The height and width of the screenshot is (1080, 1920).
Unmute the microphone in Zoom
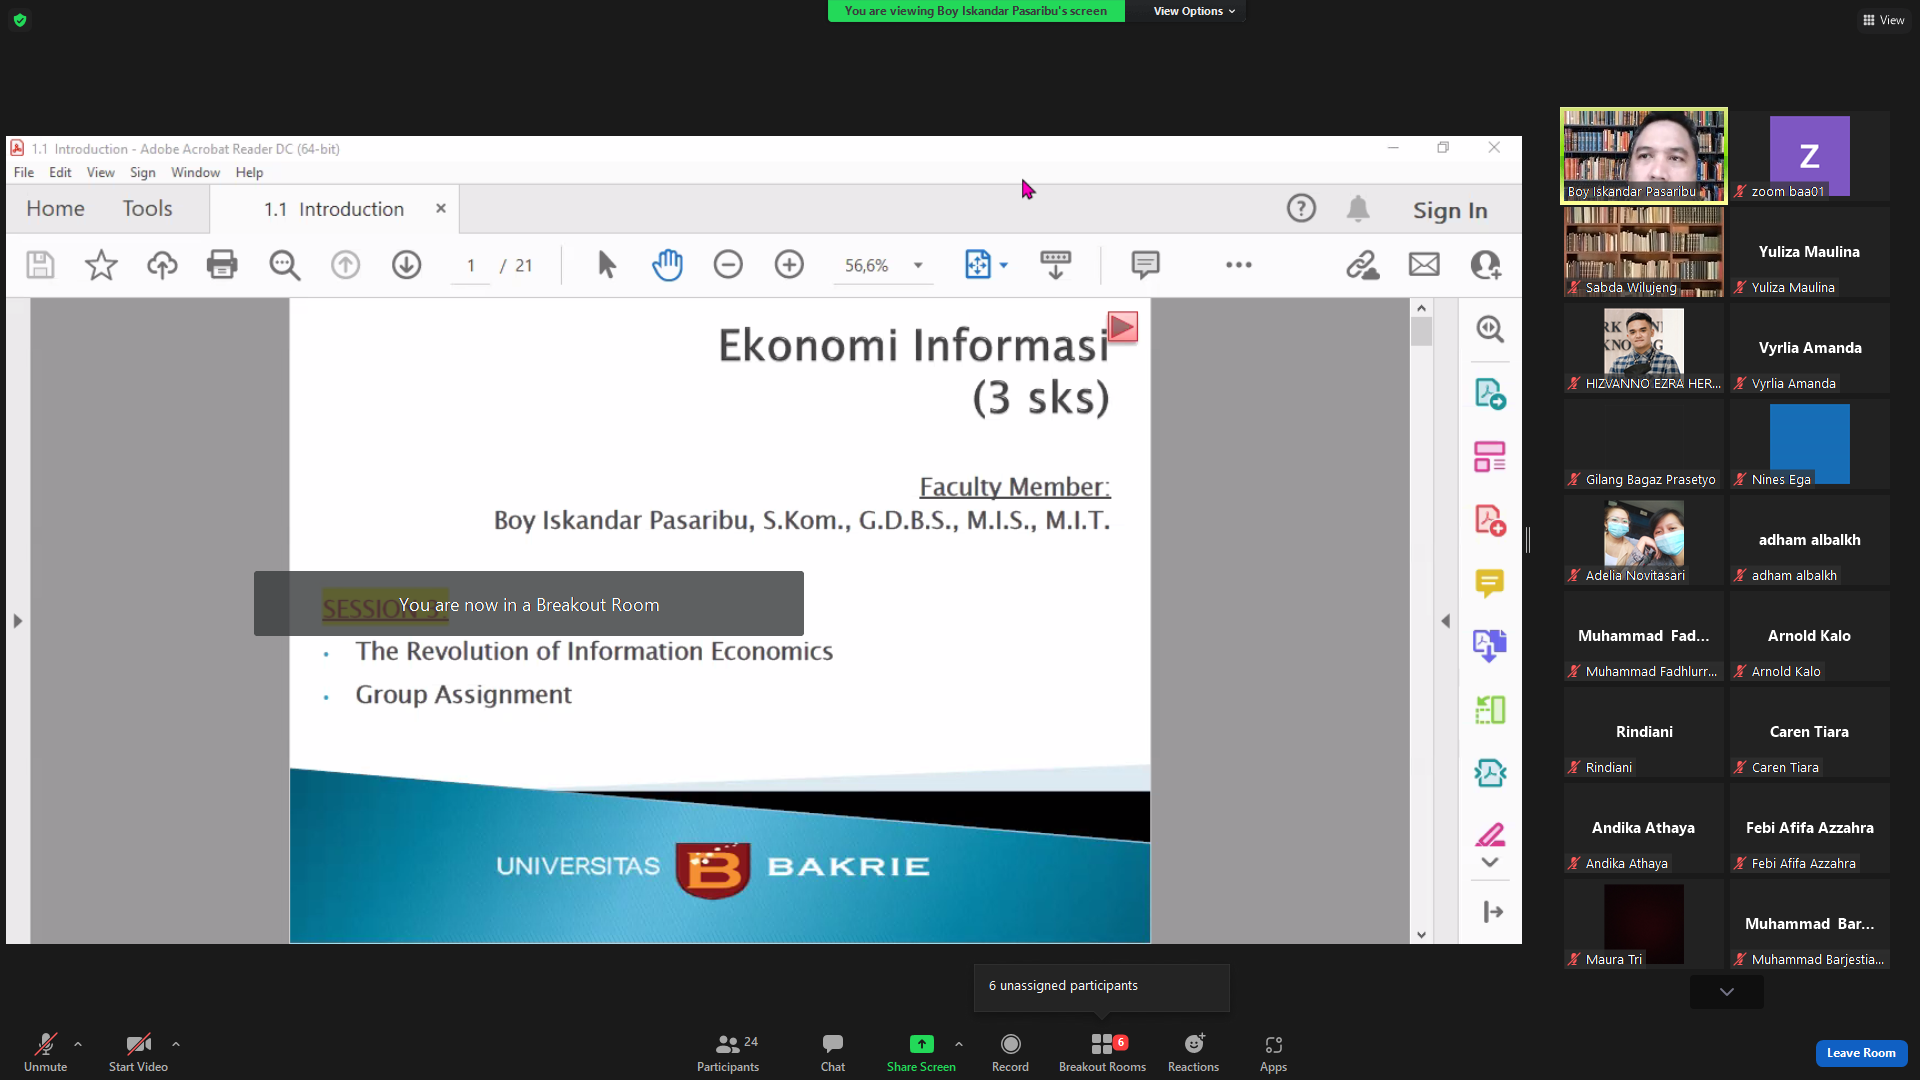(45, 1052)
